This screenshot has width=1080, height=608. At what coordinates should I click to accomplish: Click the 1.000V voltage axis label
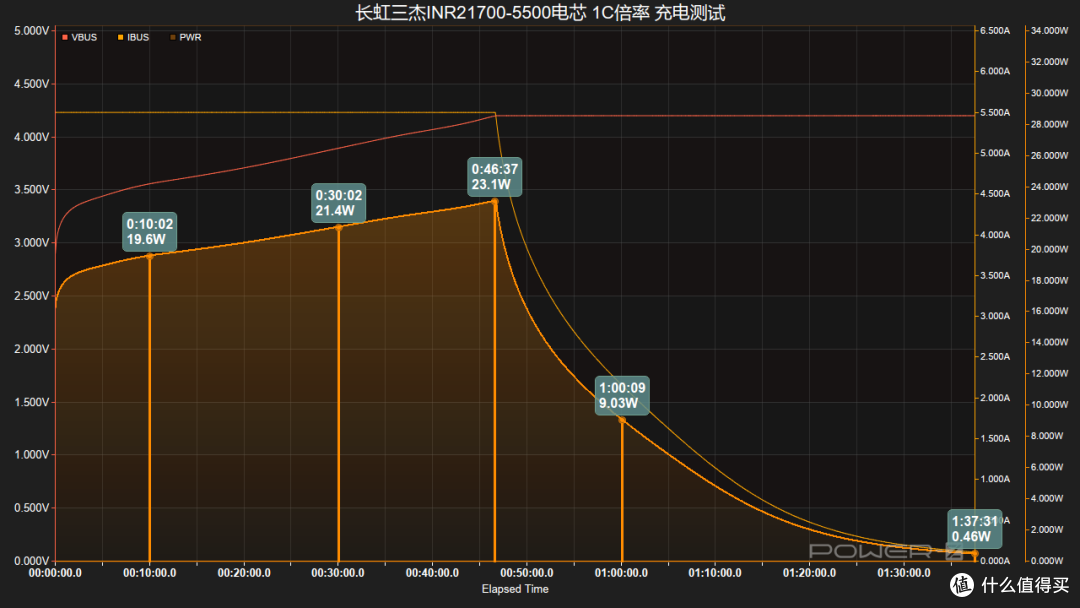click(32, 455)
